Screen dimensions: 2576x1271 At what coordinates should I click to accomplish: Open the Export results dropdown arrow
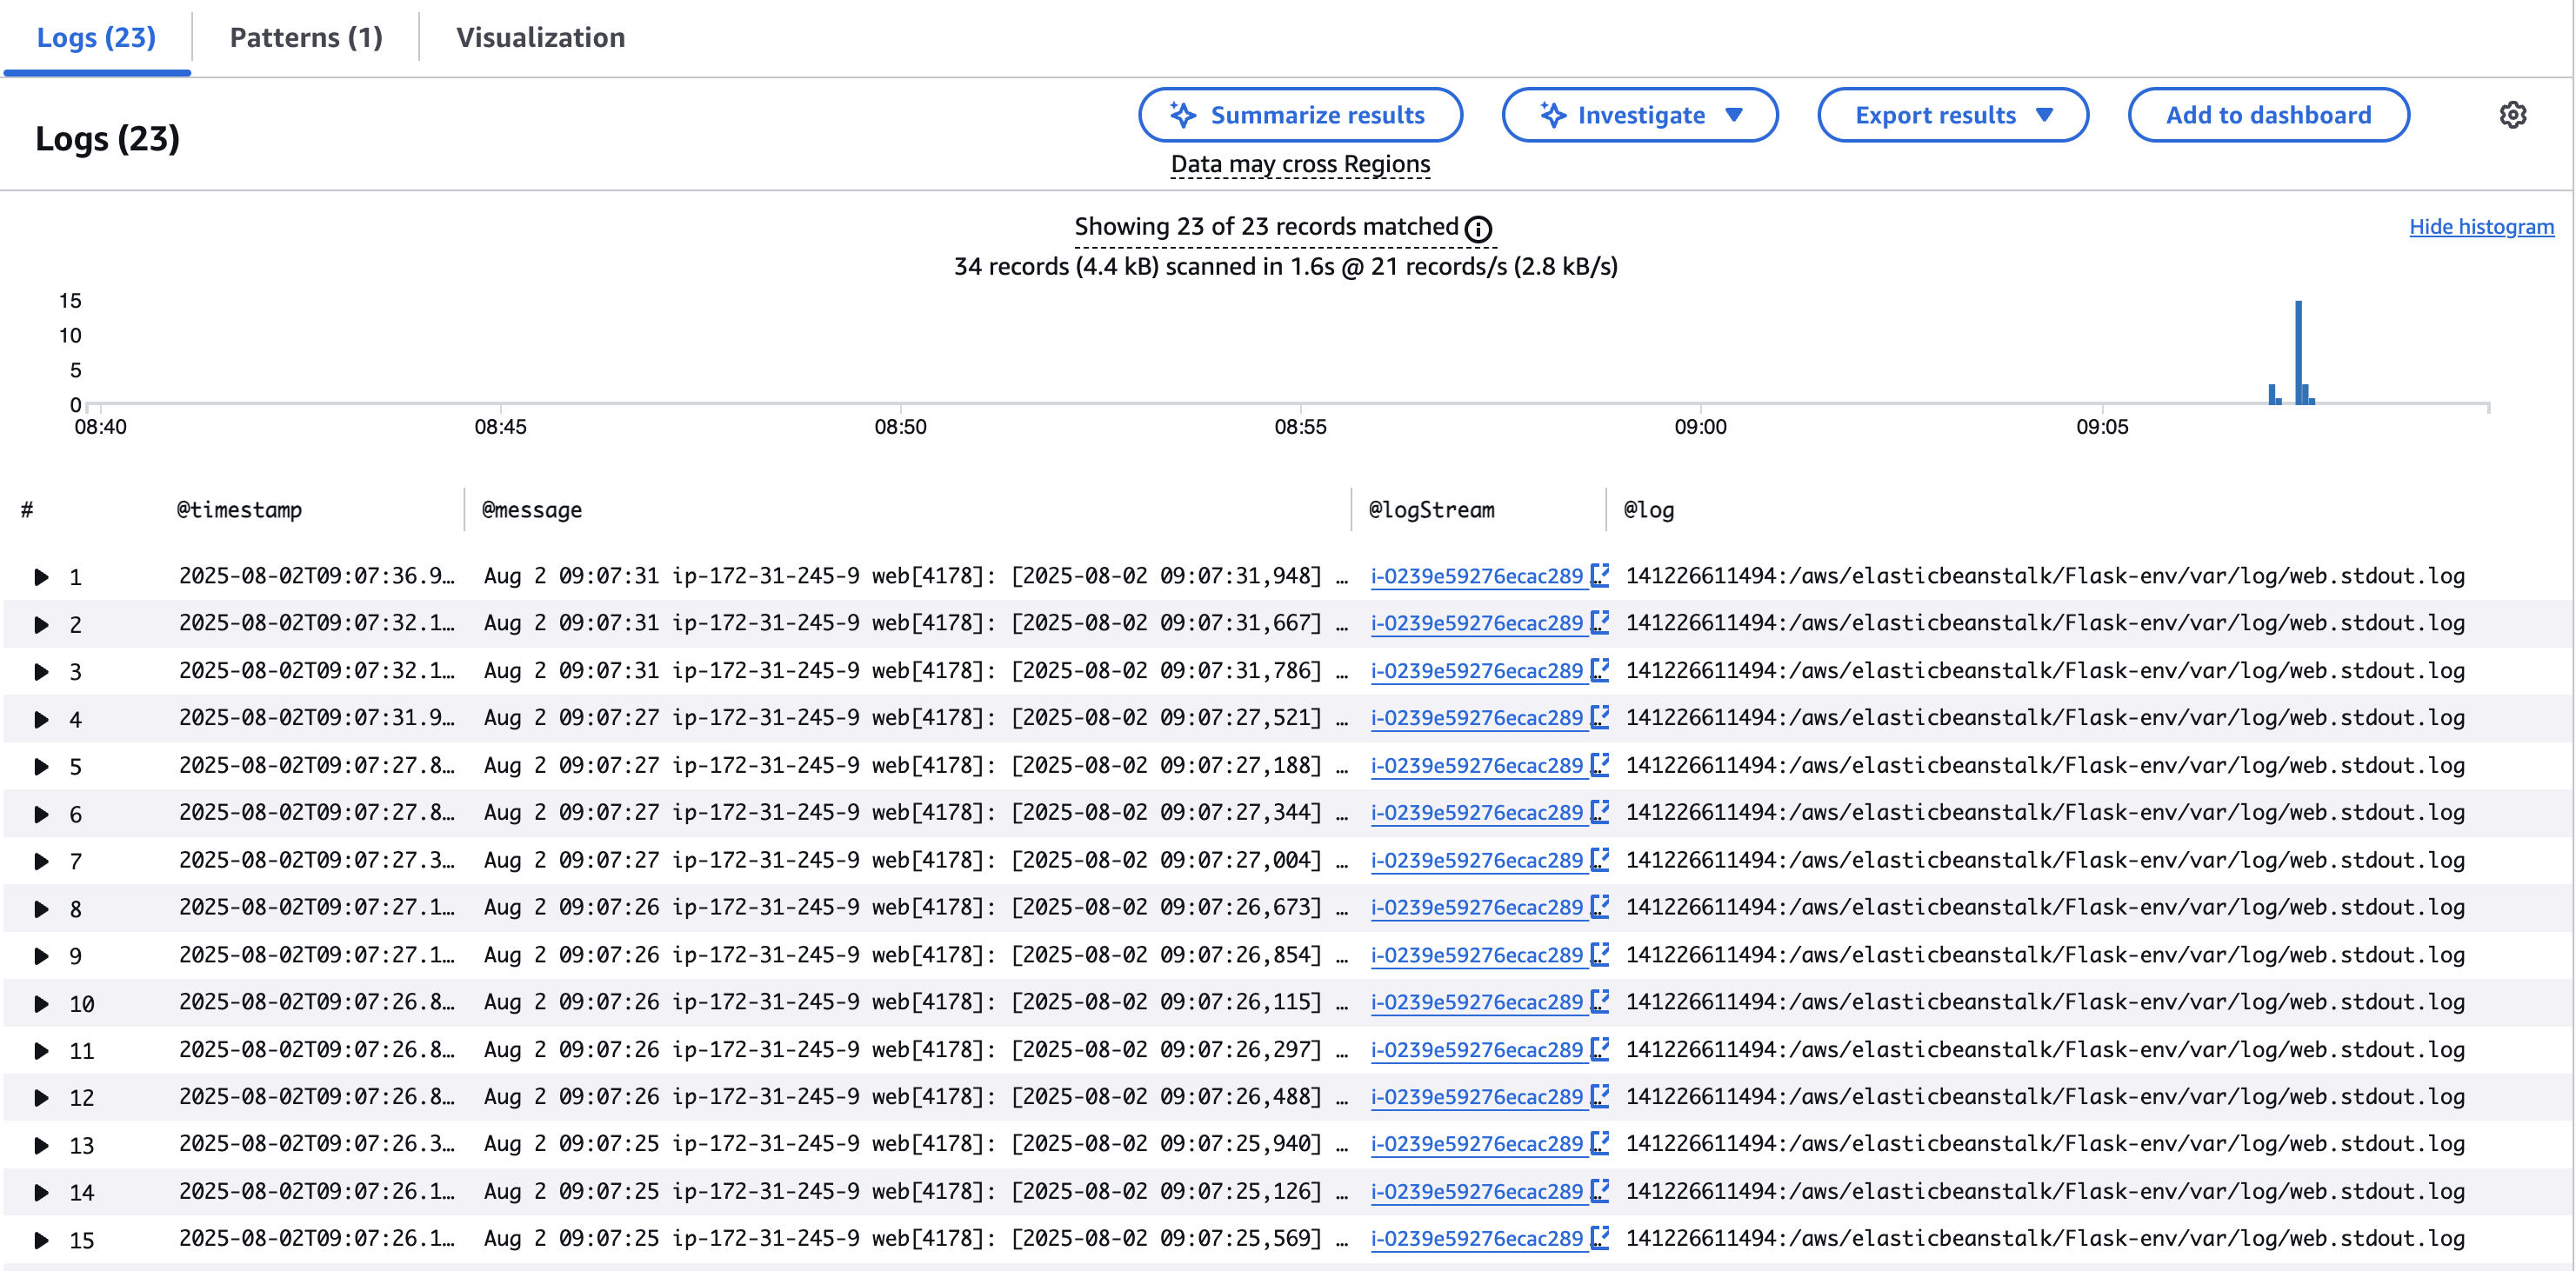(2044, 115)
